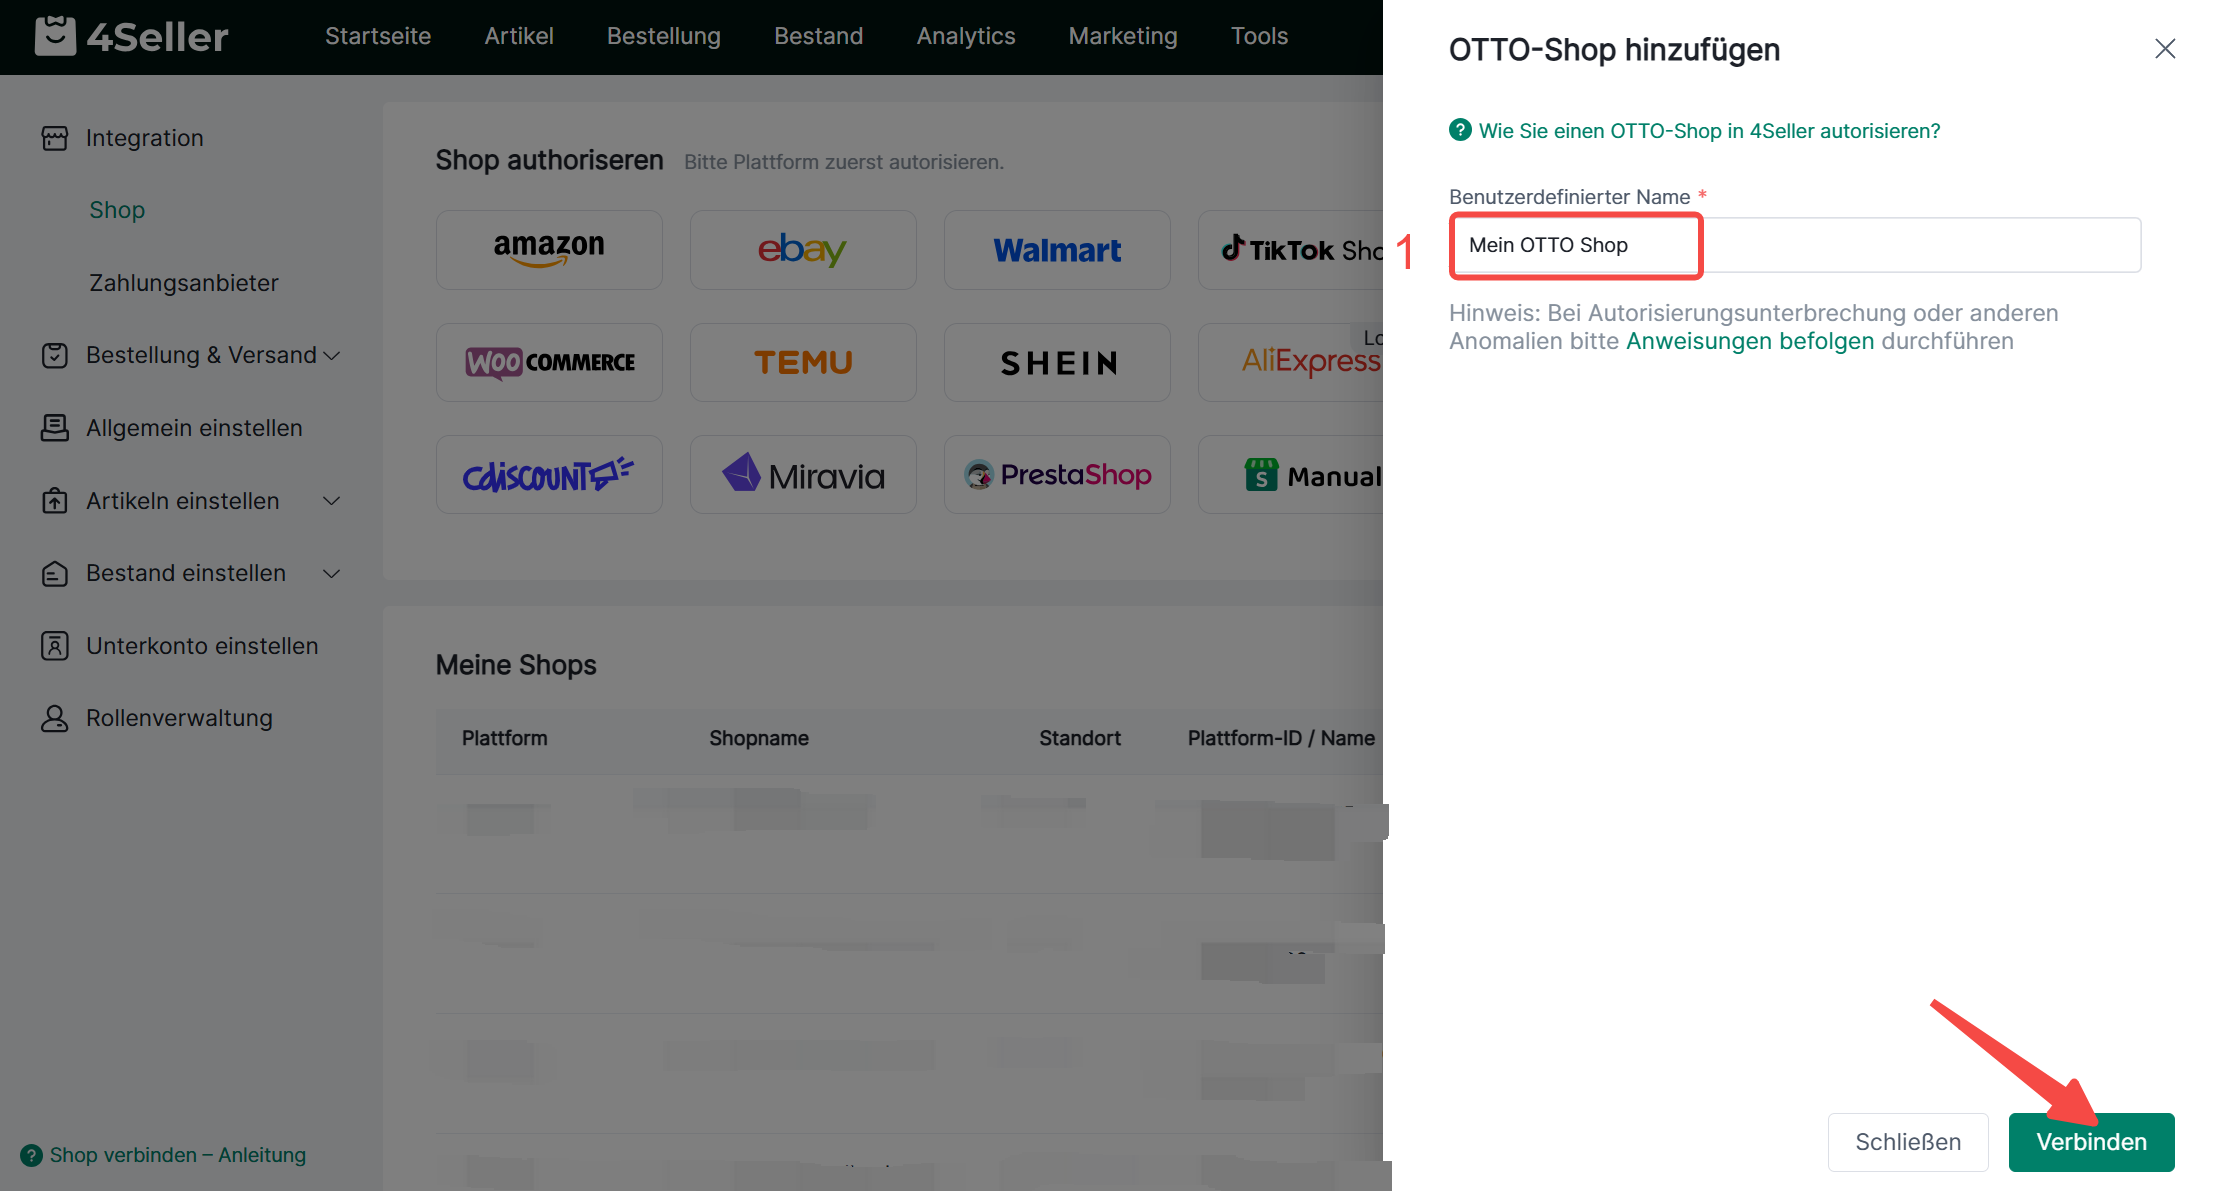Expand the Bestand einstellen chevron
The image size is (2240, 1191).
point(332,573)
